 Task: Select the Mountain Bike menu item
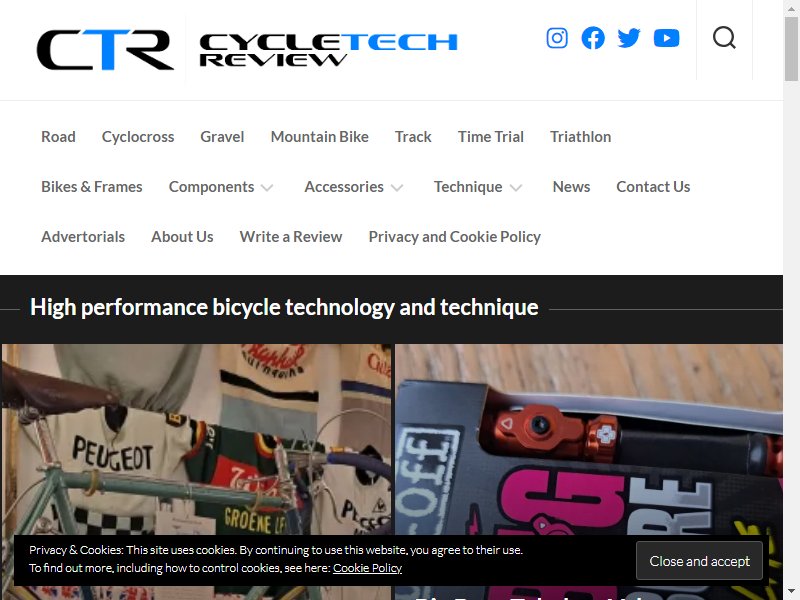pyautogui.click(x=319, y=137)
